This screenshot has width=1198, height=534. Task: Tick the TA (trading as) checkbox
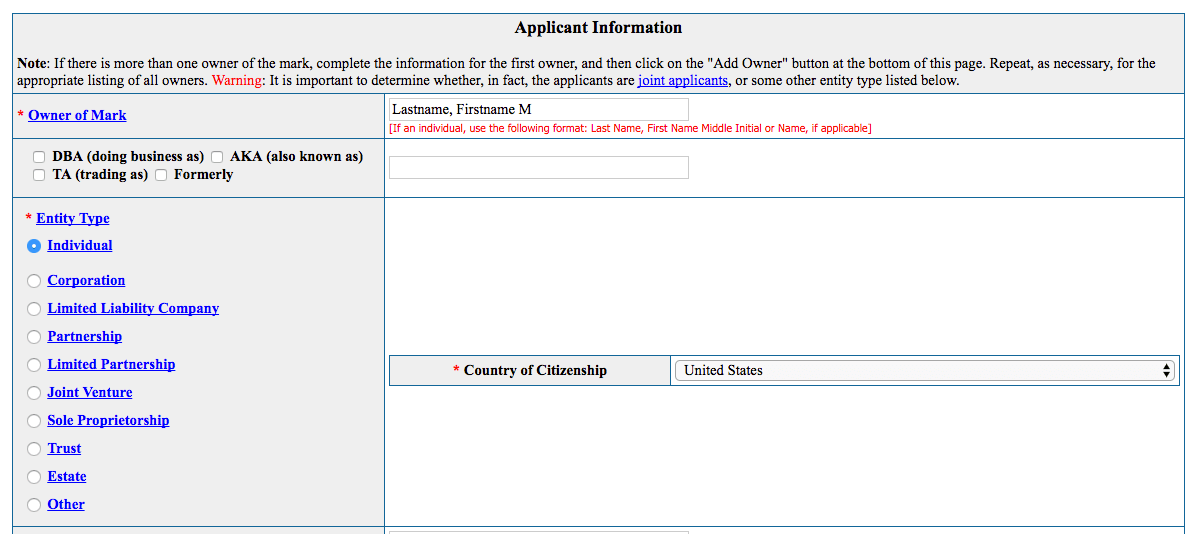pyautogui.click(x=39, y=175)
